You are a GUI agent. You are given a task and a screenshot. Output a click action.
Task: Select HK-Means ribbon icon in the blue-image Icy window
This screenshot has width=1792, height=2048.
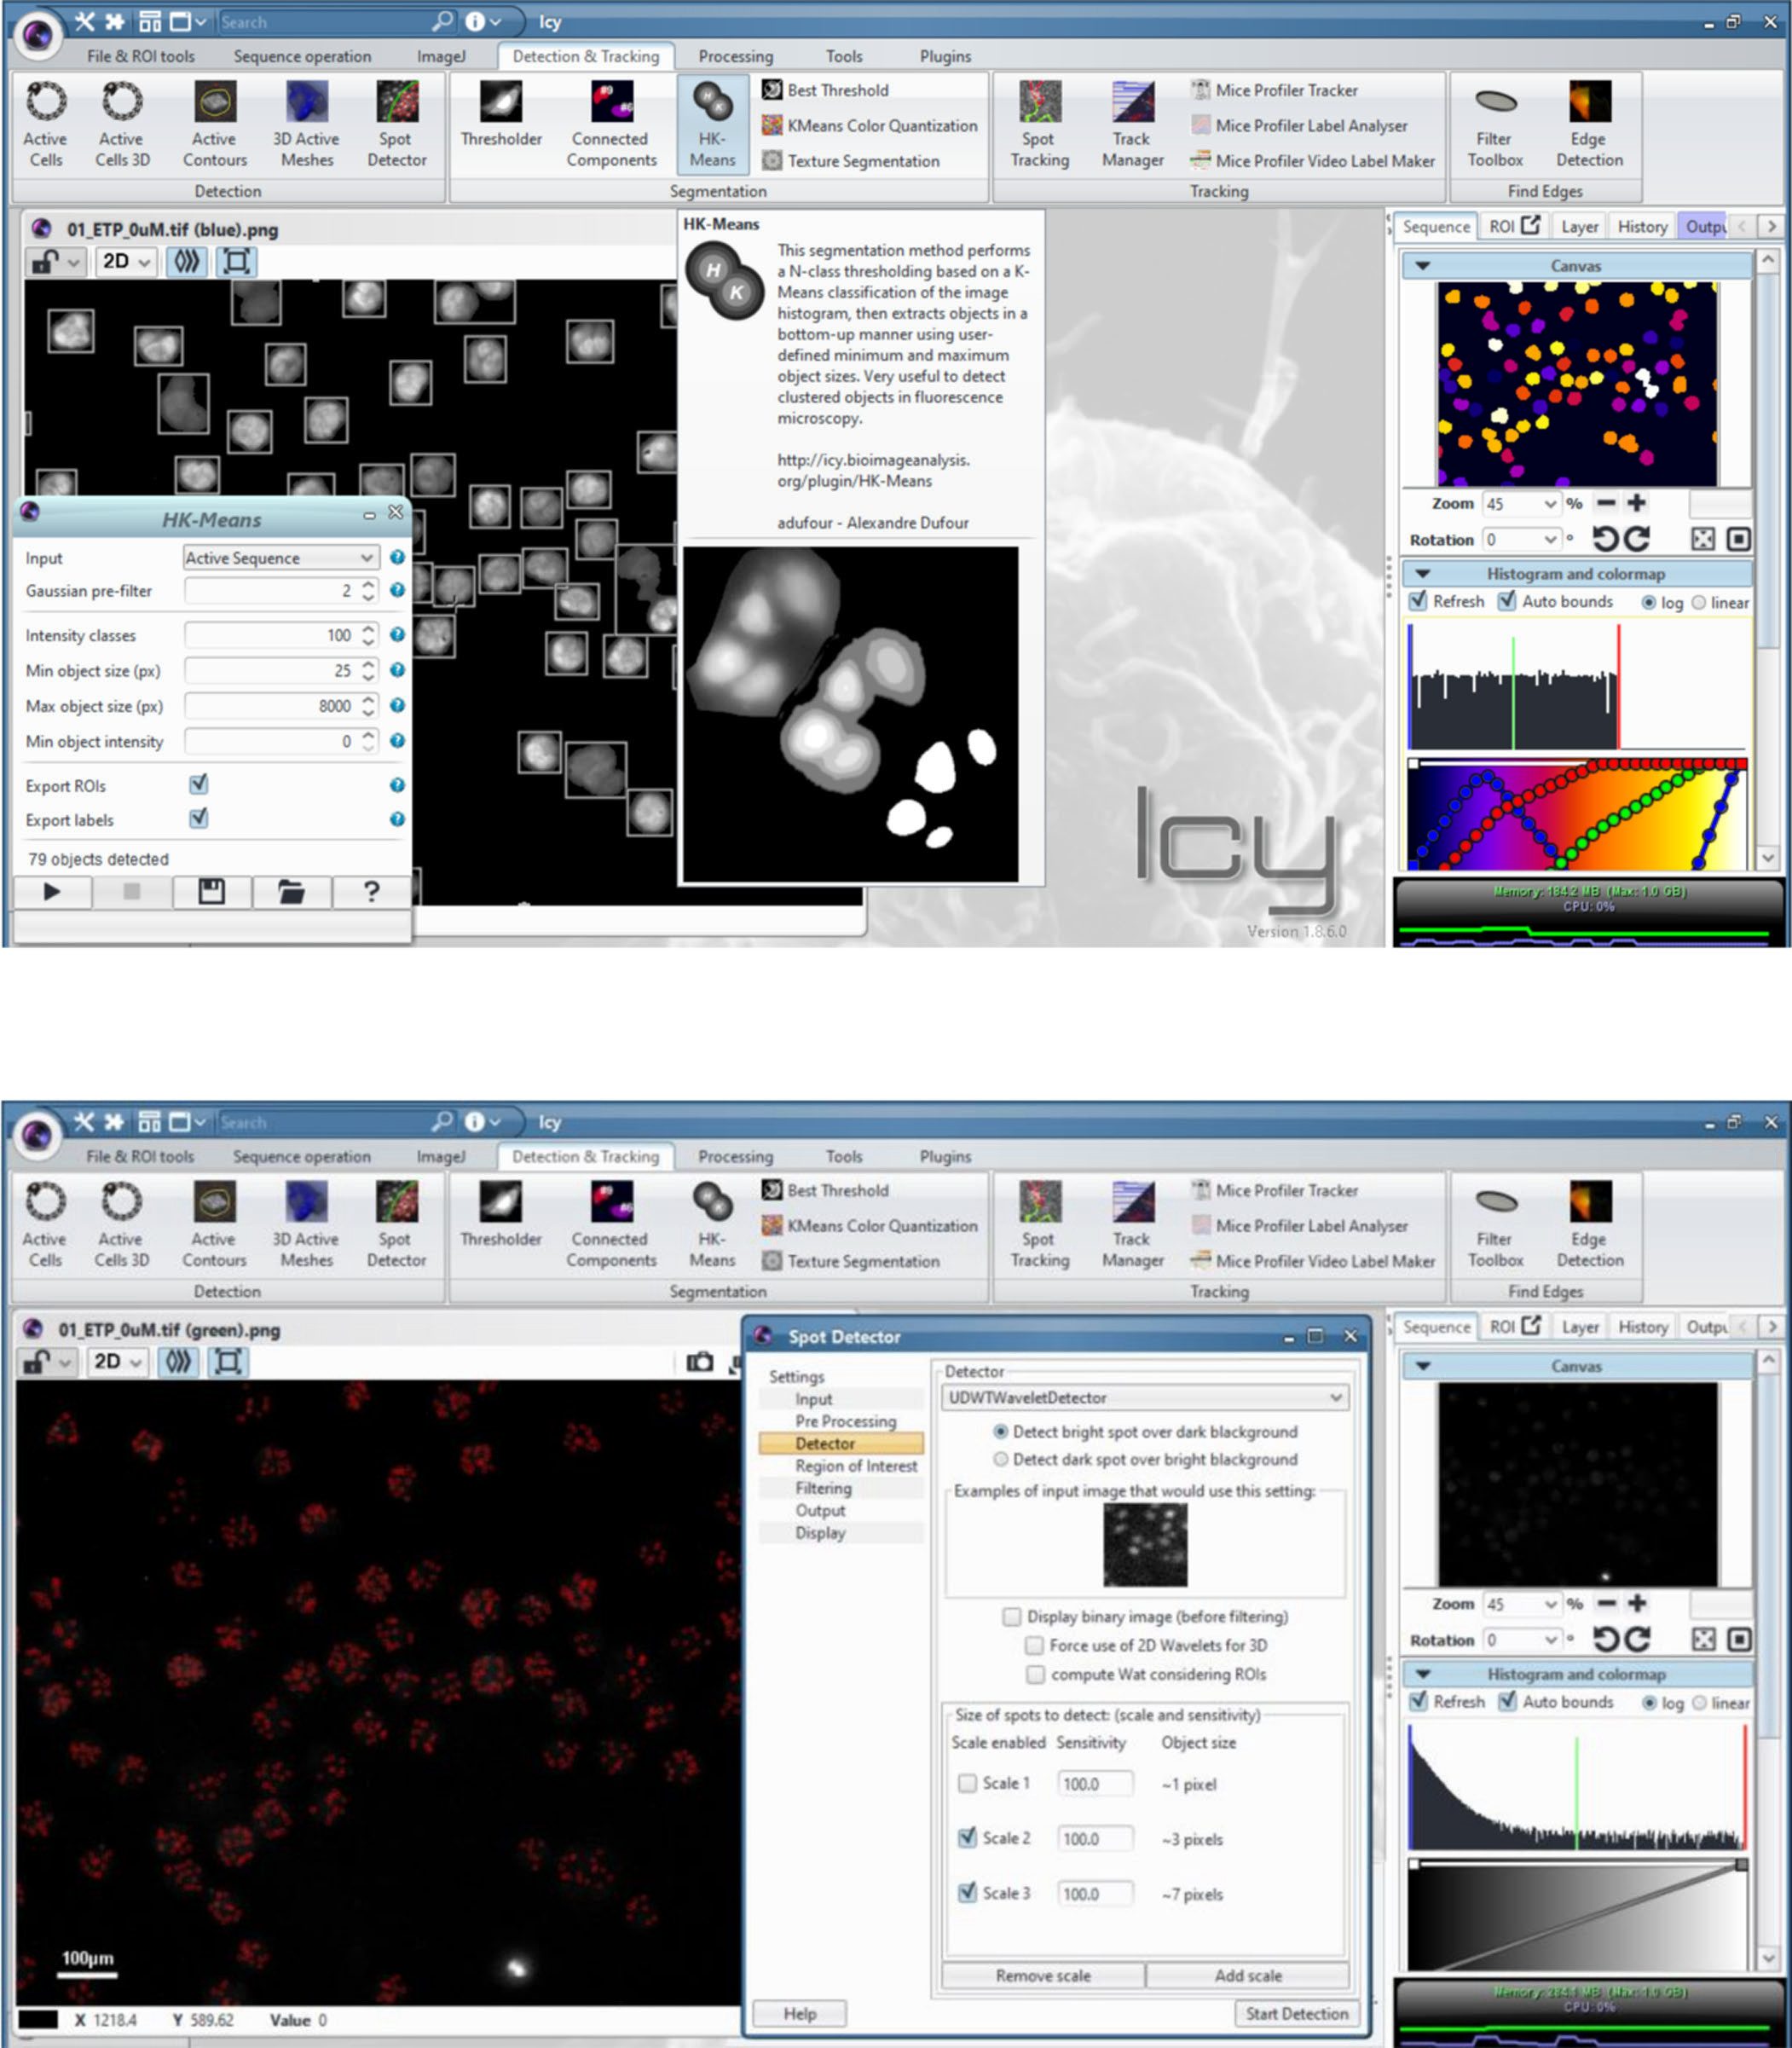pyautogui.click(x=712, y=125)
